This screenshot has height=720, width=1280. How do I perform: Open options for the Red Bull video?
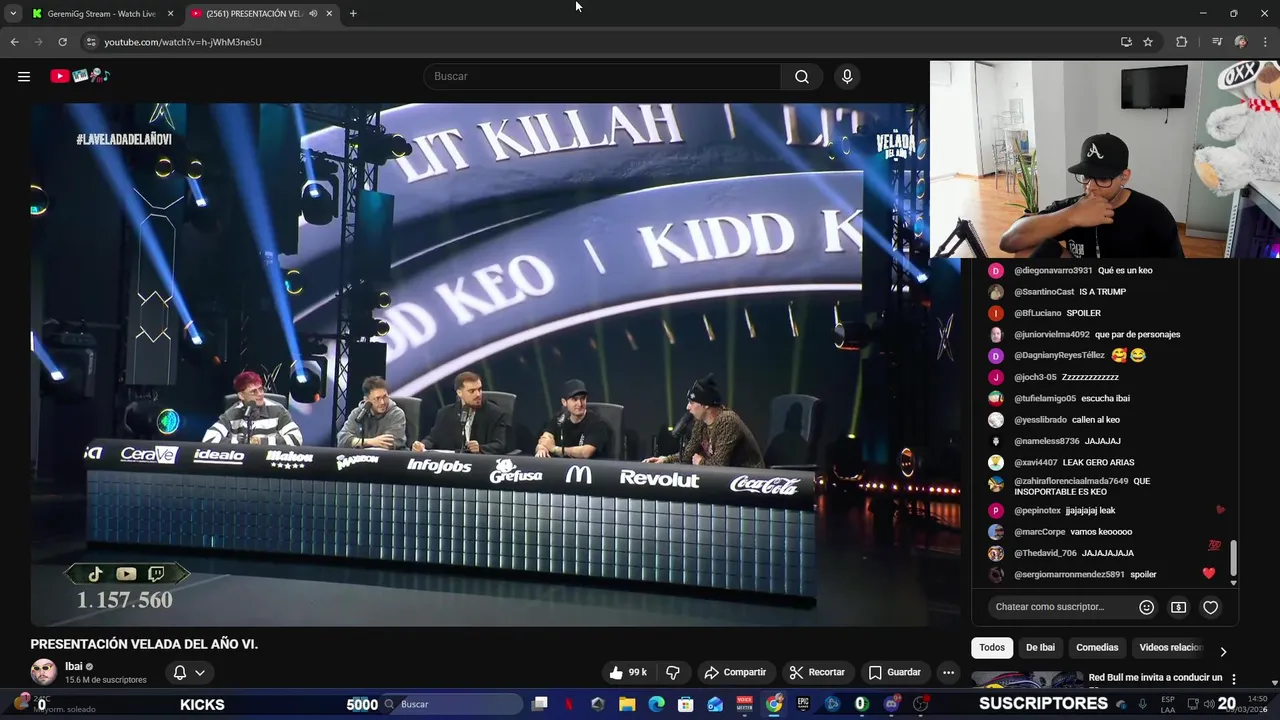point(1233,679)
